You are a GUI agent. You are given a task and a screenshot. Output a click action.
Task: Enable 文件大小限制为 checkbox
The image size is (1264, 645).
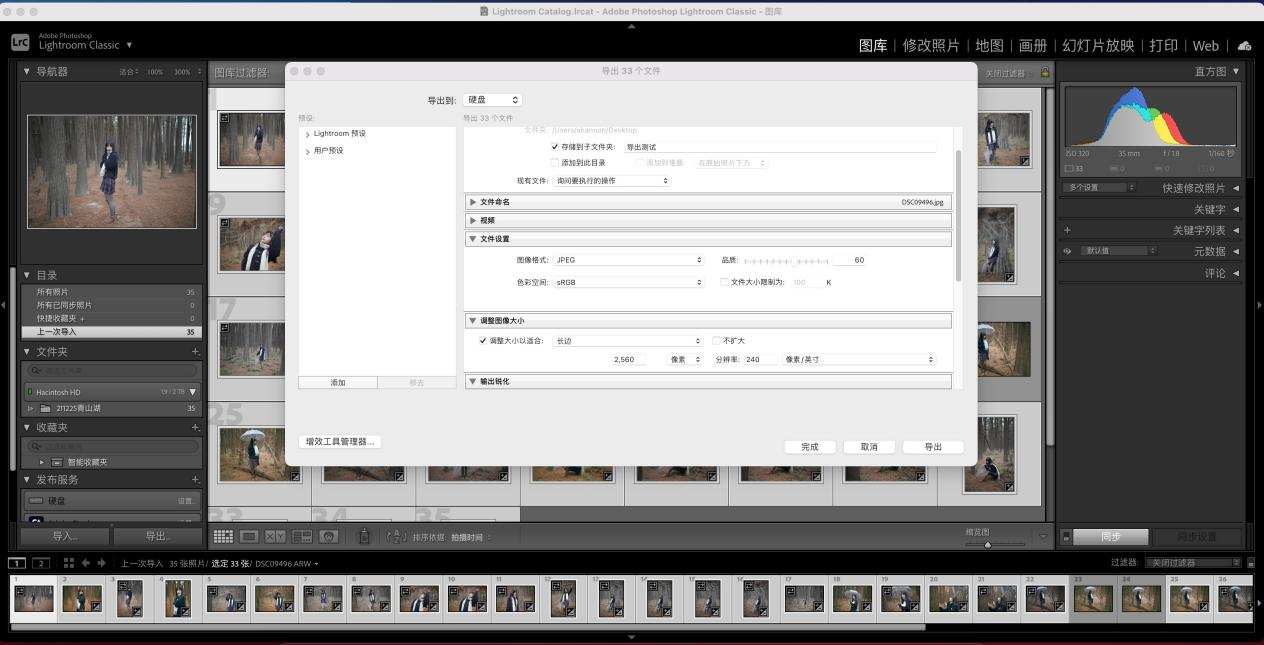tap(725, 282)
